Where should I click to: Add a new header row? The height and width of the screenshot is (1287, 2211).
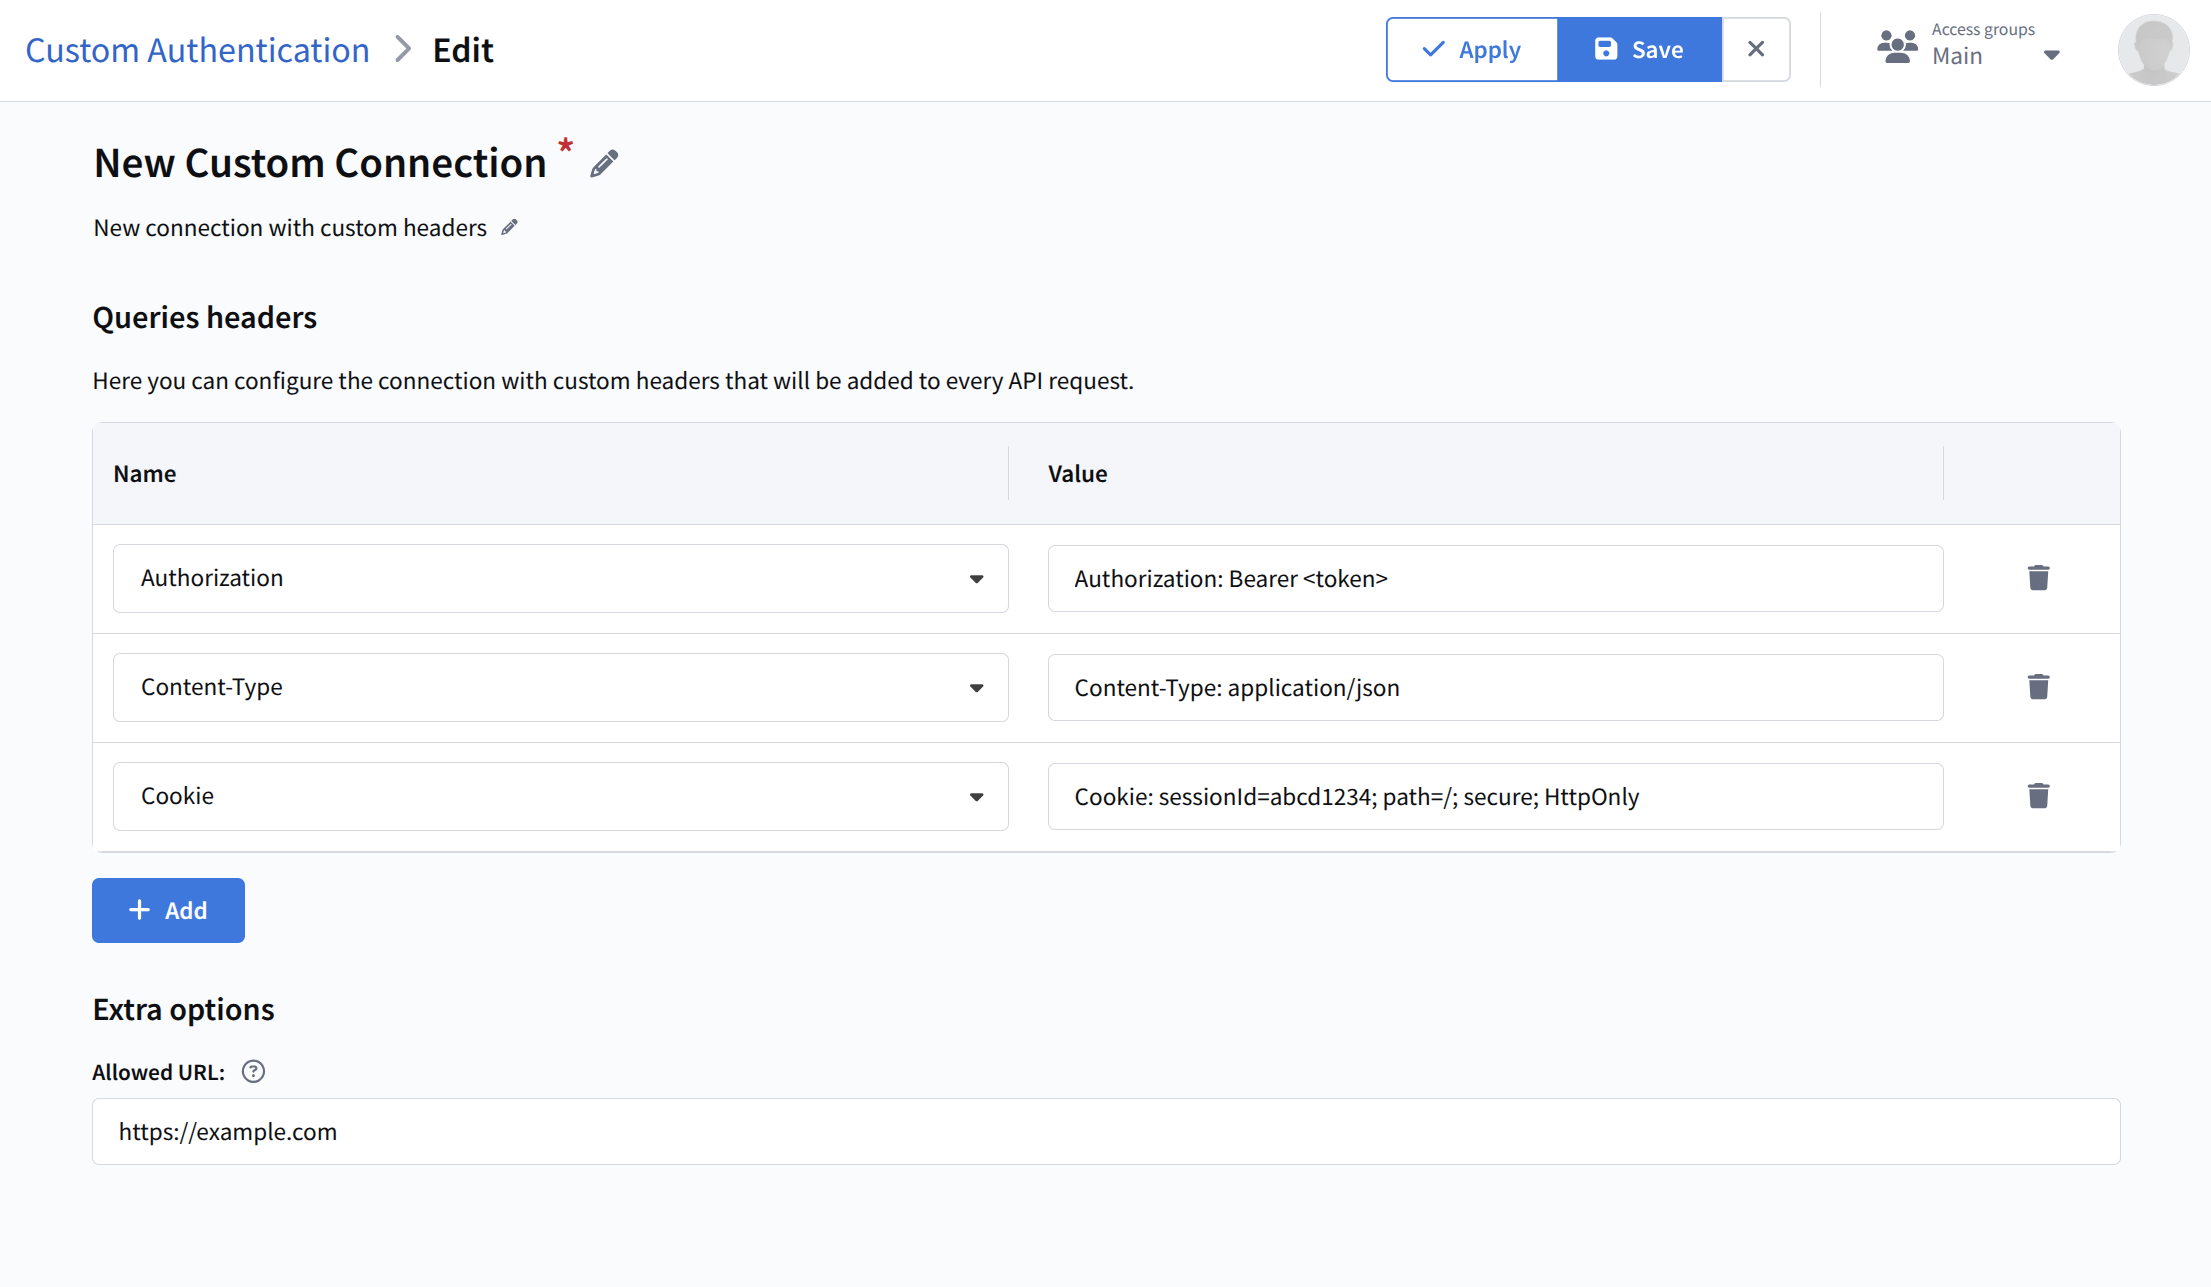click(x=168, y=910)
